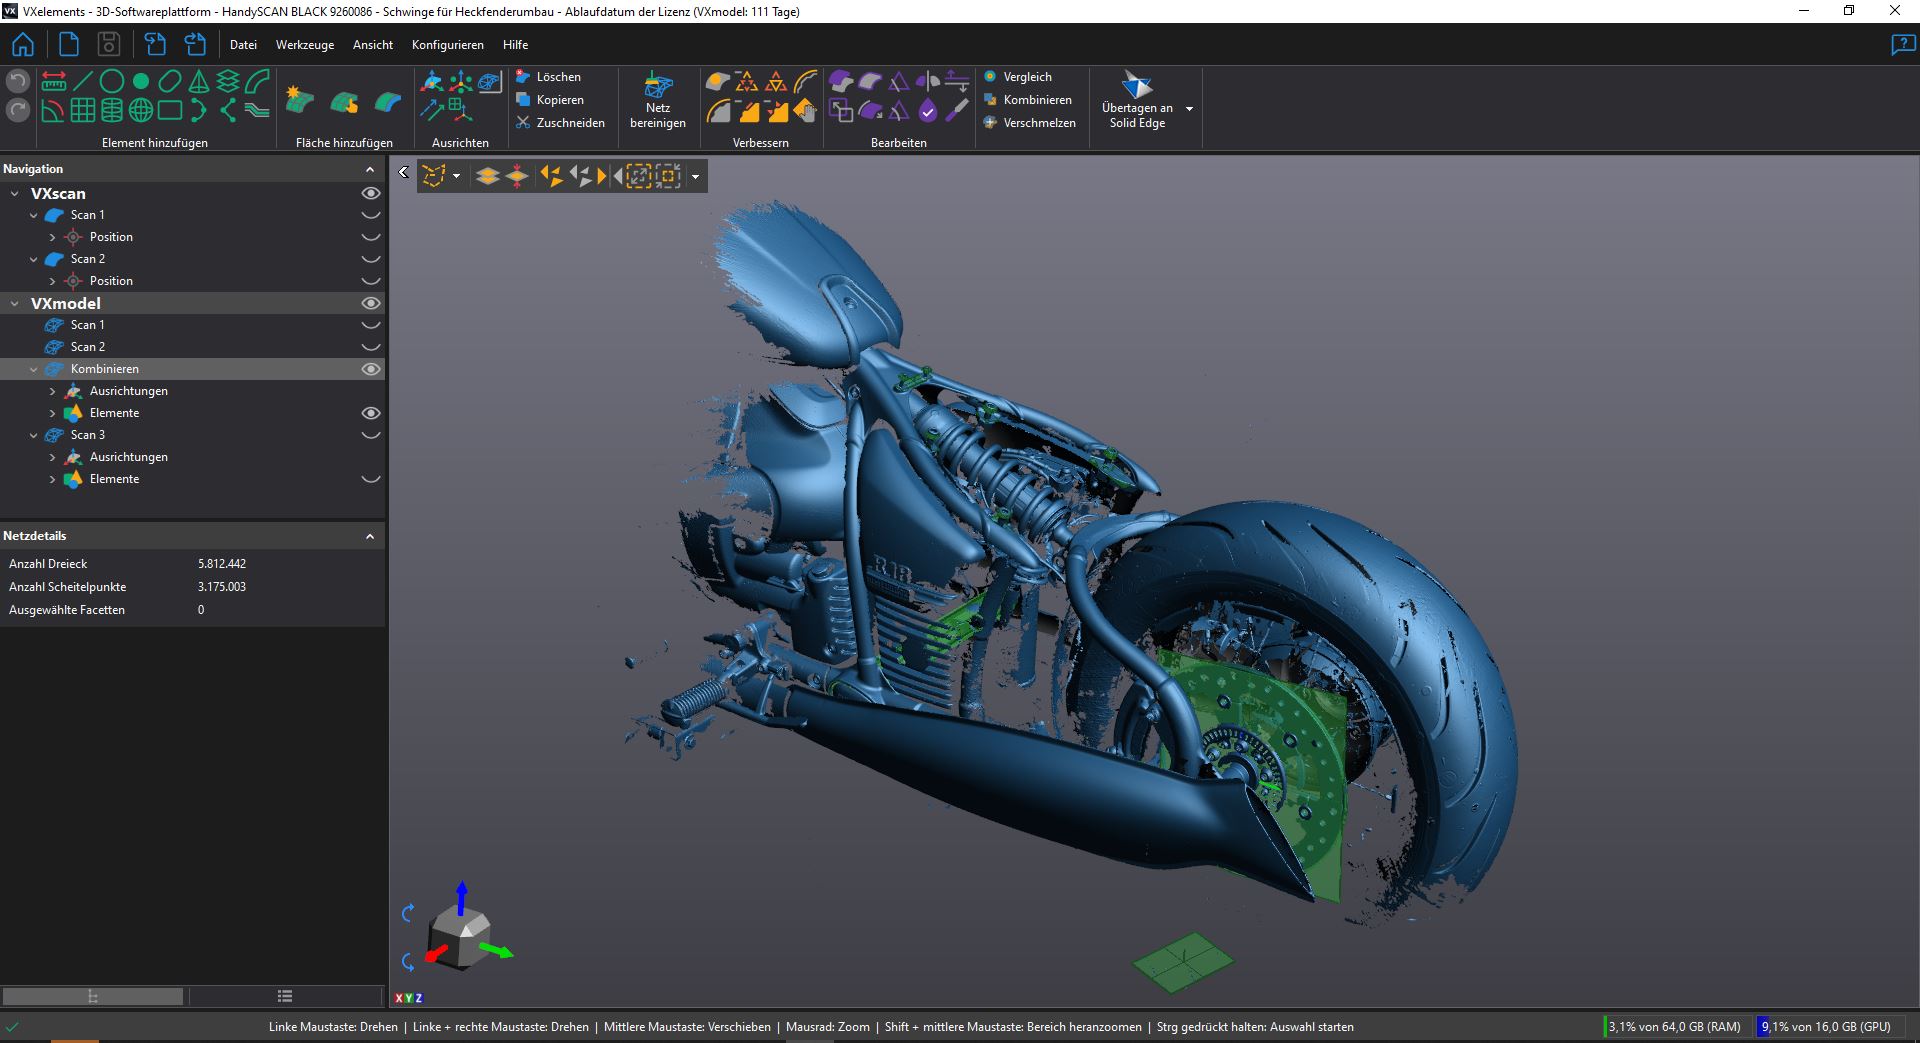The width and height of the screenshot is (1920, 1043).
Task: Expand Ausrichtungen under Kombinieren
Action: [53, 391]
